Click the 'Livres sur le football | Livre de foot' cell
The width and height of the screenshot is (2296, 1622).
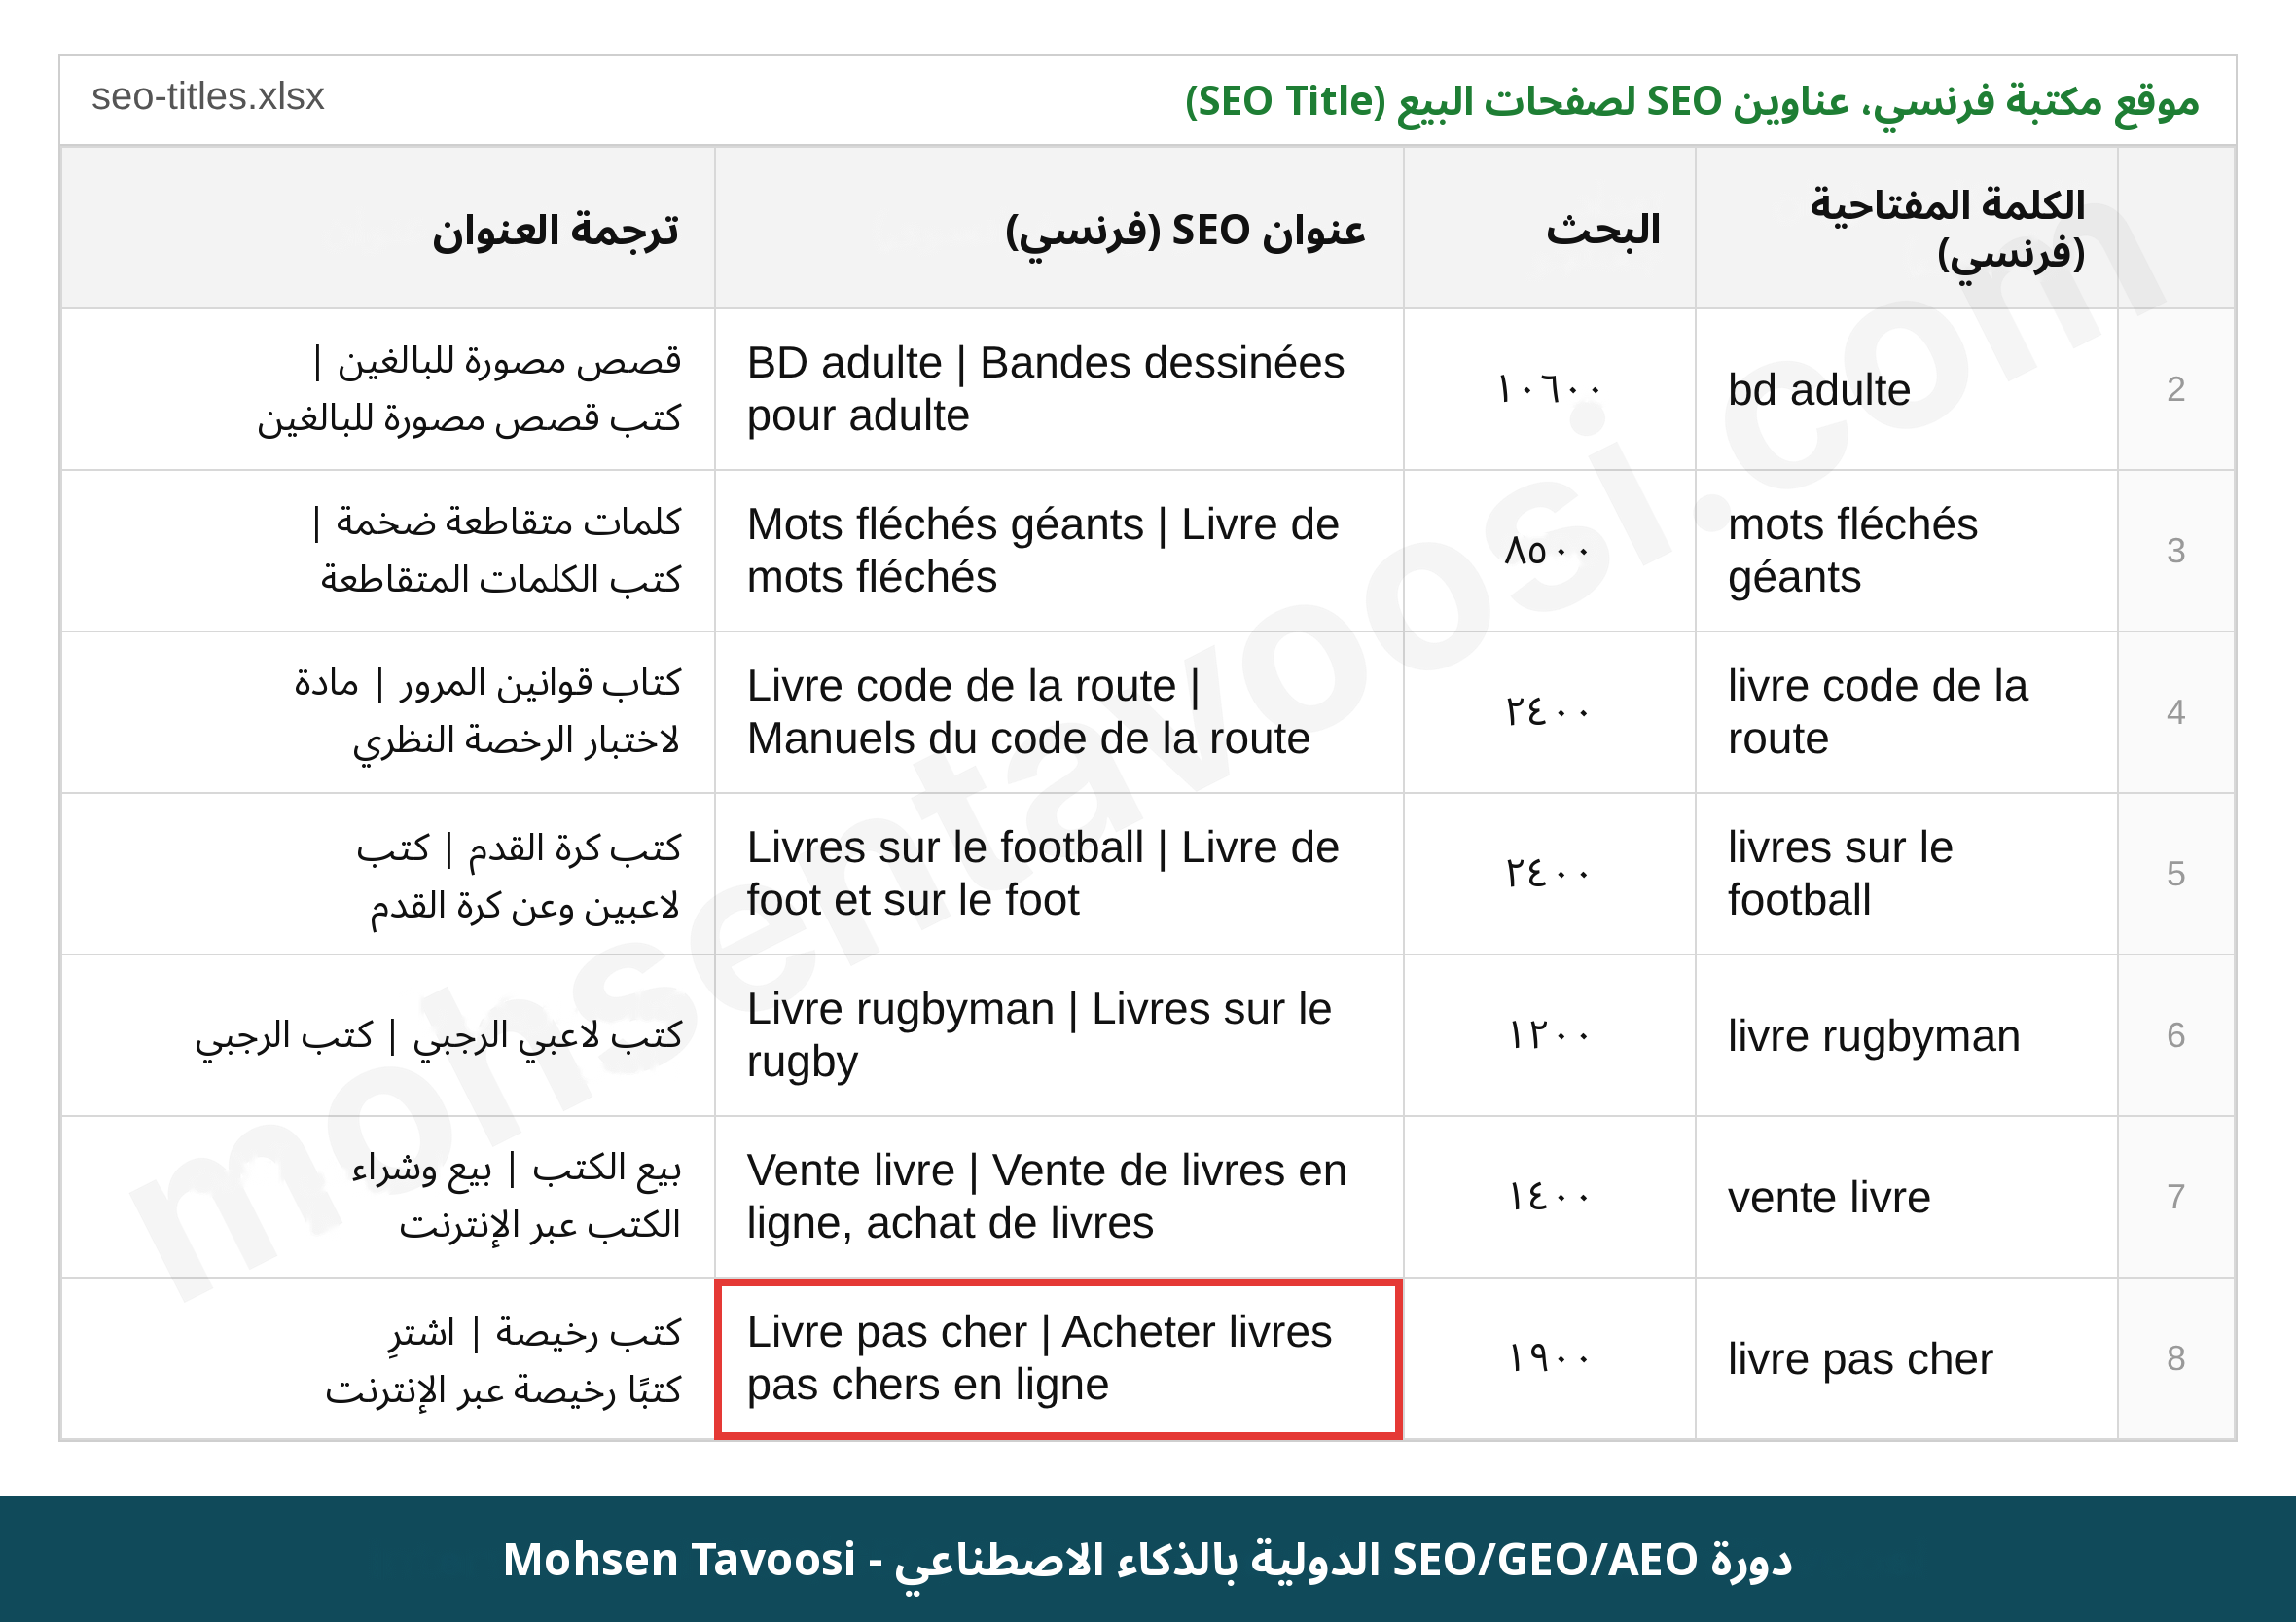[x=1059, y=874]
